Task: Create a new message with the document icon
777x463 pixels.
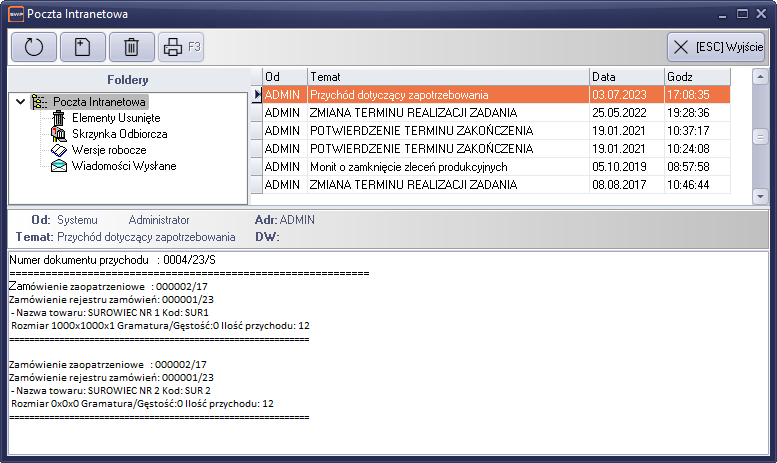Action: (82, 47)
